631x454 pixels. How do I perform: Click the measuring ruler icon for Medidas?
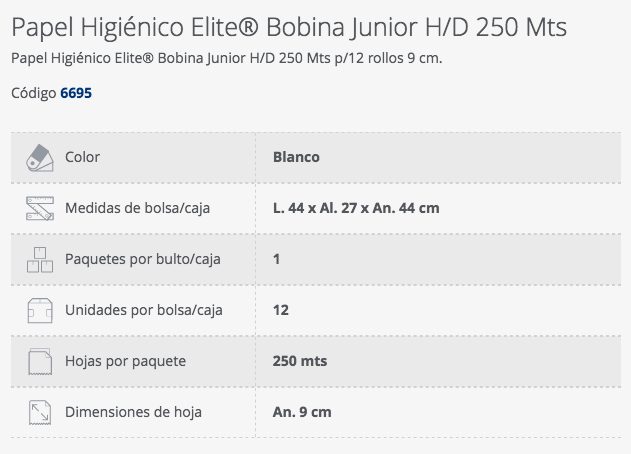click(40, 208)
